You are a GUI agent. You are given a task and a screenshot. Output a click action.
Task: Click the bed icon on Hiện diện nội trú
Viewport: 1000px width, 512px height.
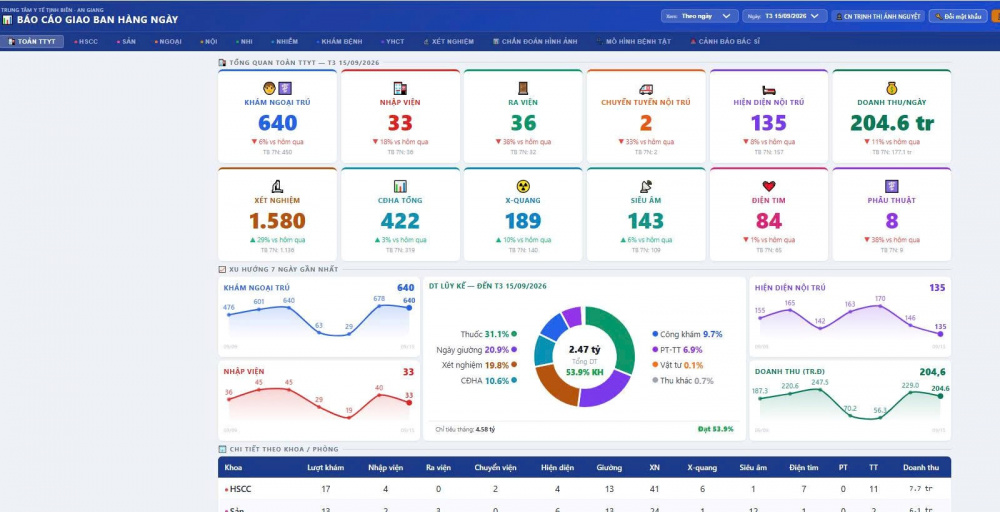click(768, 90)
